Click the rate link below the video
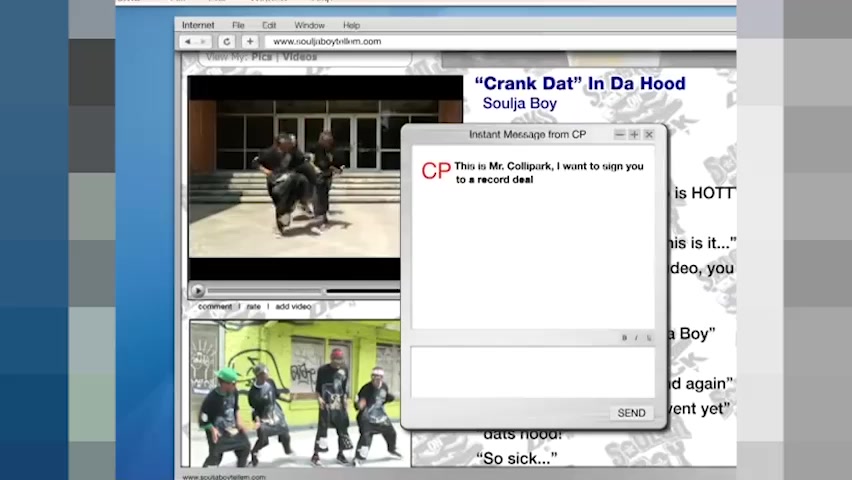 (254, 307)
